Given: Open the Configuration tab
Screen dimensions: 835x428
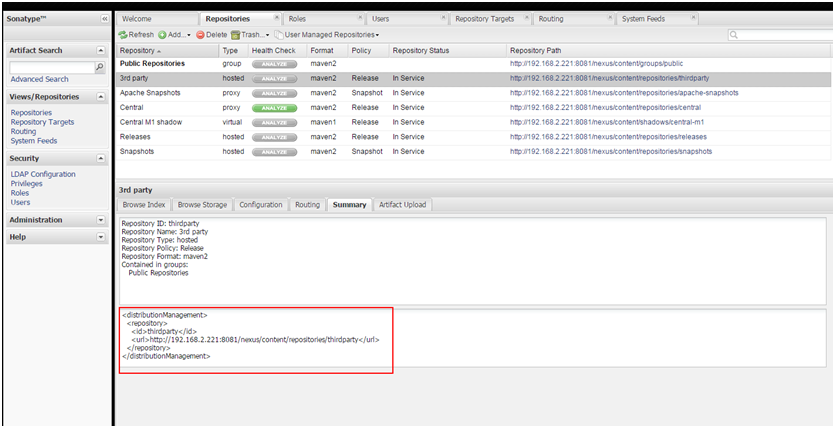Looking at the screenshot, I should tap(261, 205).
